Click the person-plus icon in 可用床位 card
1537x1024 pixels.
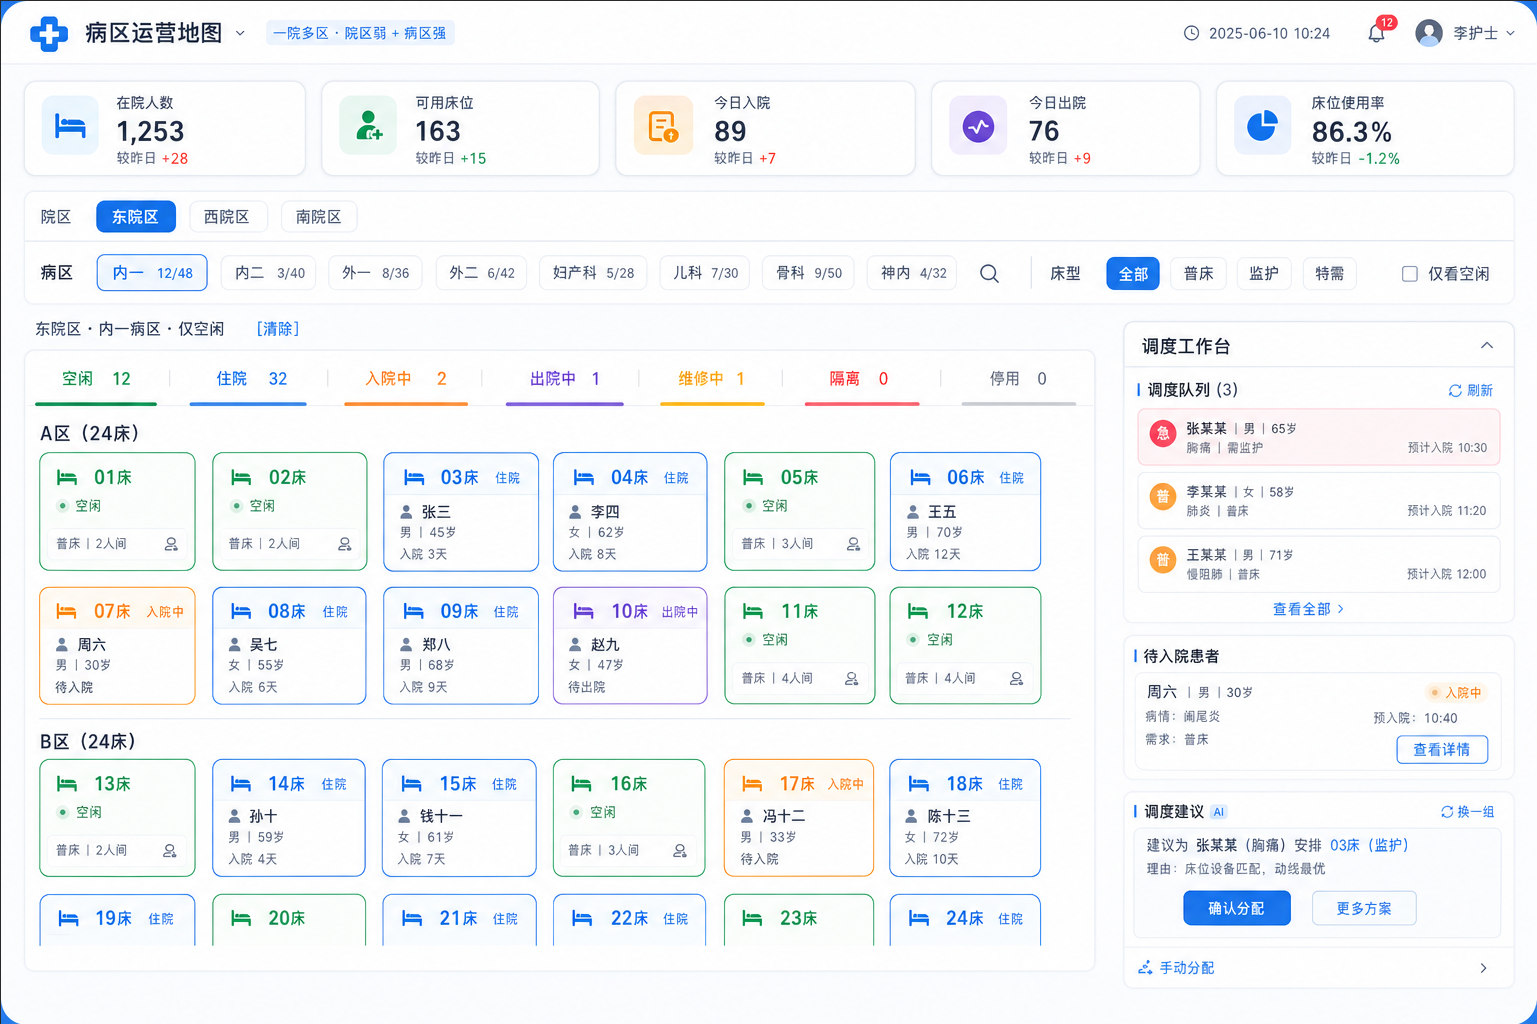(x=368, y=126)
